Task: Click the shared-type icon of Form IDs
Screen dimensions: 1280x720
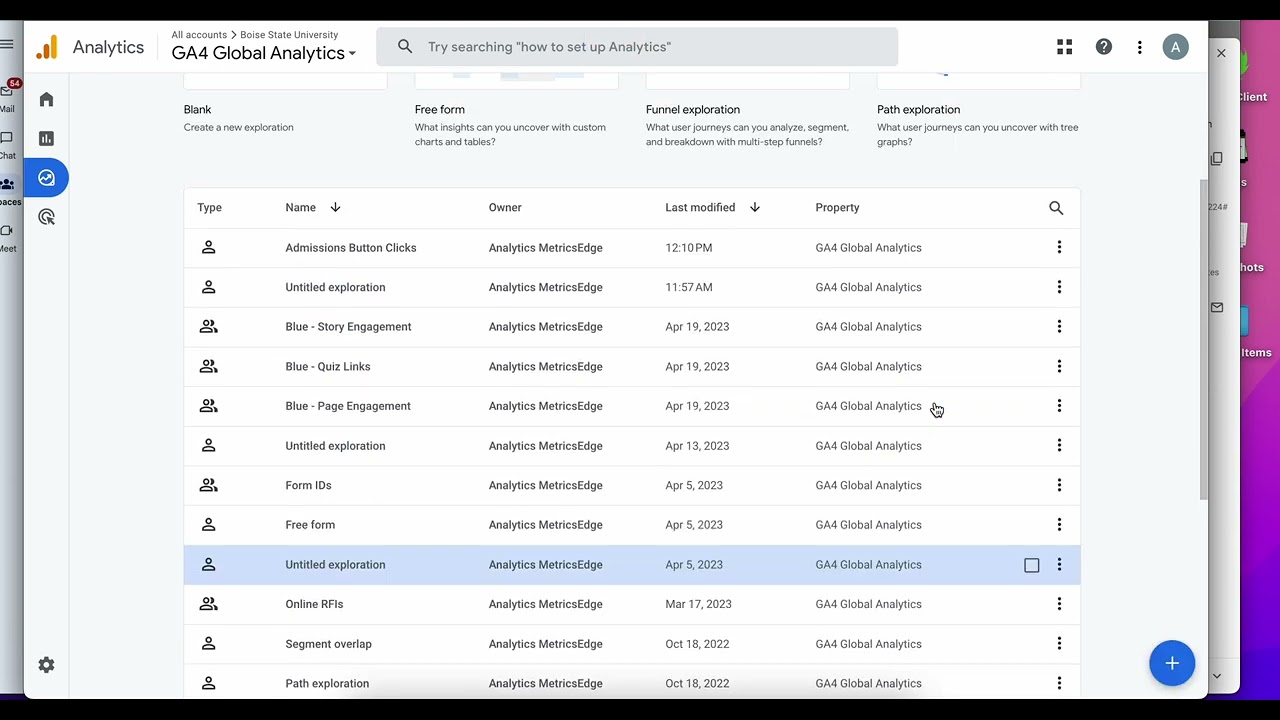Action: click(x=208, y=485)
